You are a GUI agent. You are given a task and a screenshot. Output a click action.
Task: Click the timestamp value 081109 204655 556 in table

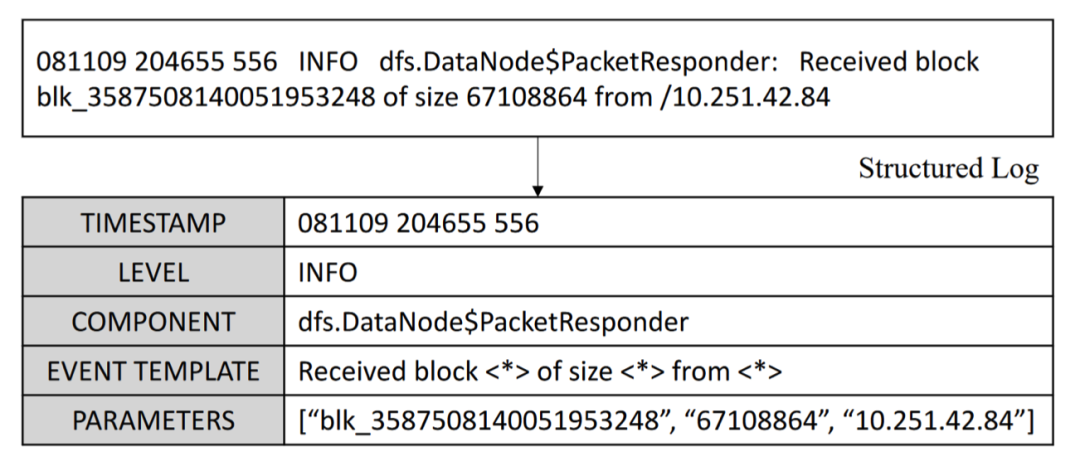(418, 223)
